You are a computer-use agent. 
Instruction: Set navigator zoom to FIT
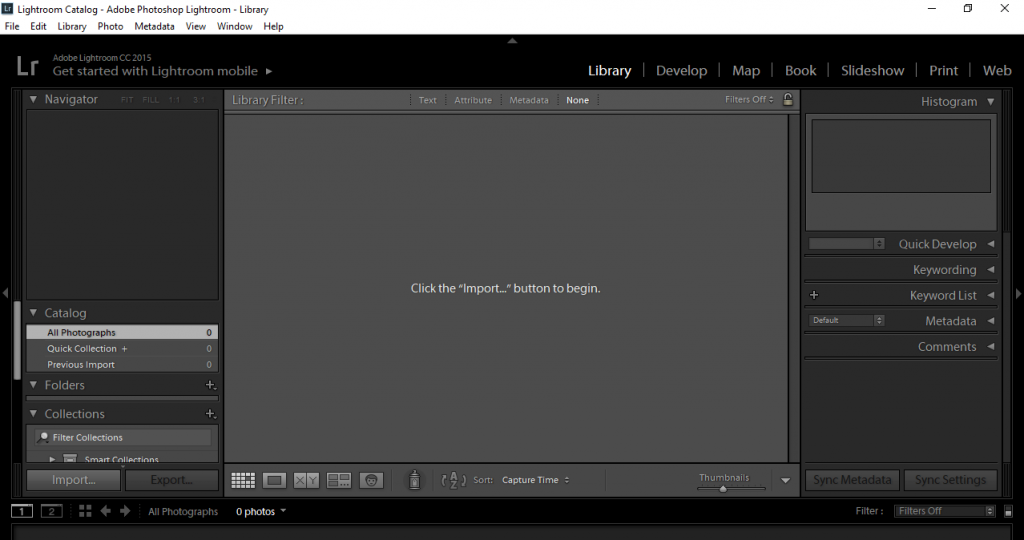click(127, 100)
